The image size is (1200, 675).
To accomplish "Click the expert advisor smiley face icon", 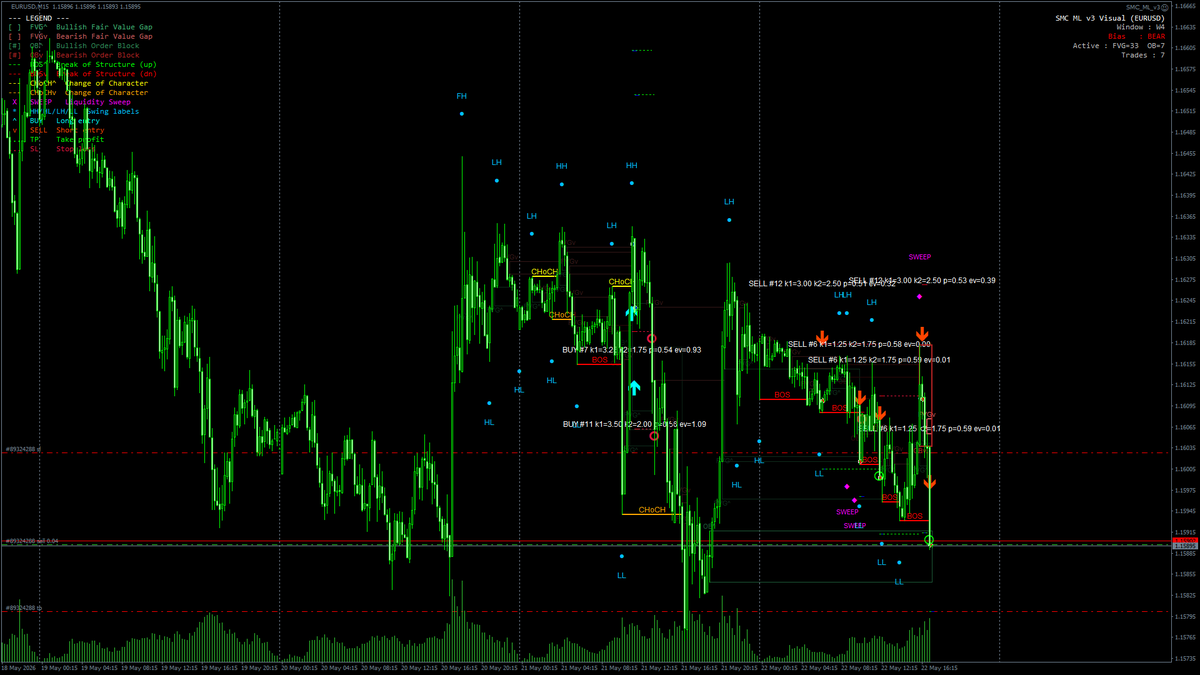I will (1164, 6).
